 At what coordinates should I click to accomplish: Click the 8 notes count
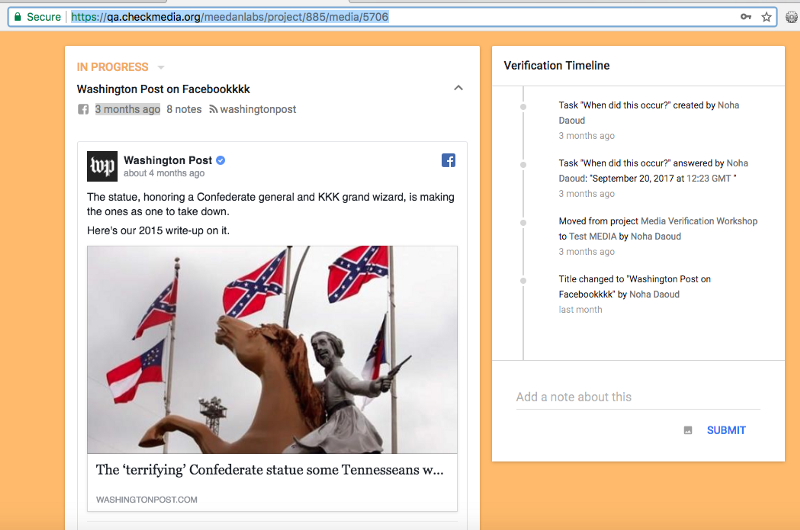tap(184, 109)
